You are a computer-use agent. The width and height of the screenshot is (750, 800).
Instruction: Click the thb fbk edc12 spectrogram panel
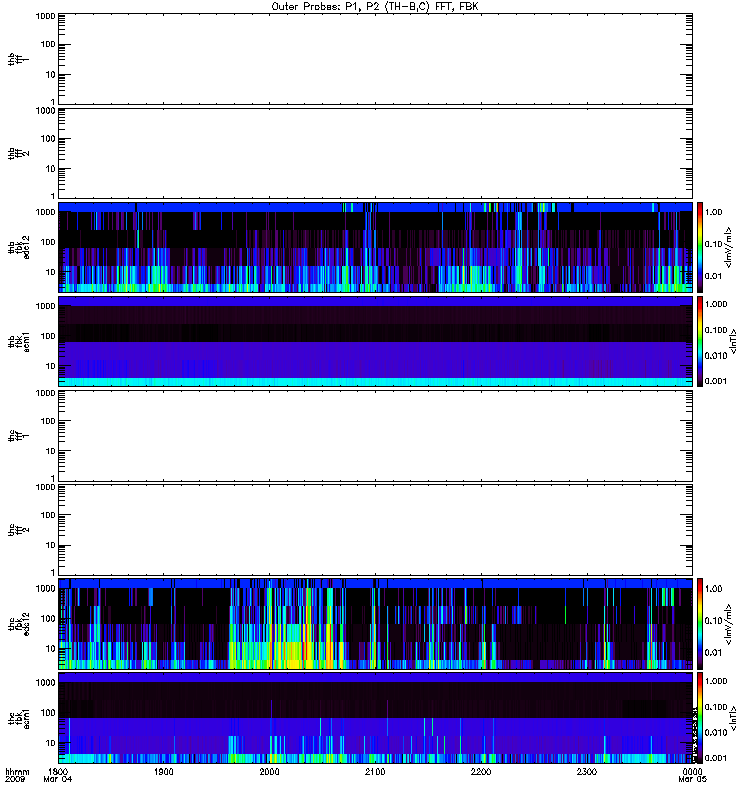375,247
